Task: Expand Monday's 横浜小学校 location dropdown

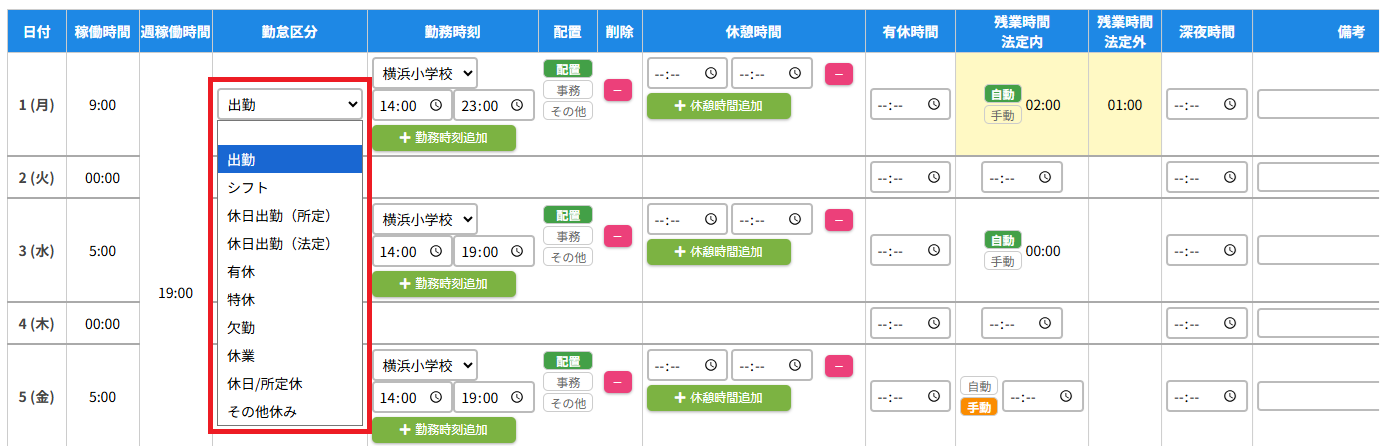Action: pos(425,73)
